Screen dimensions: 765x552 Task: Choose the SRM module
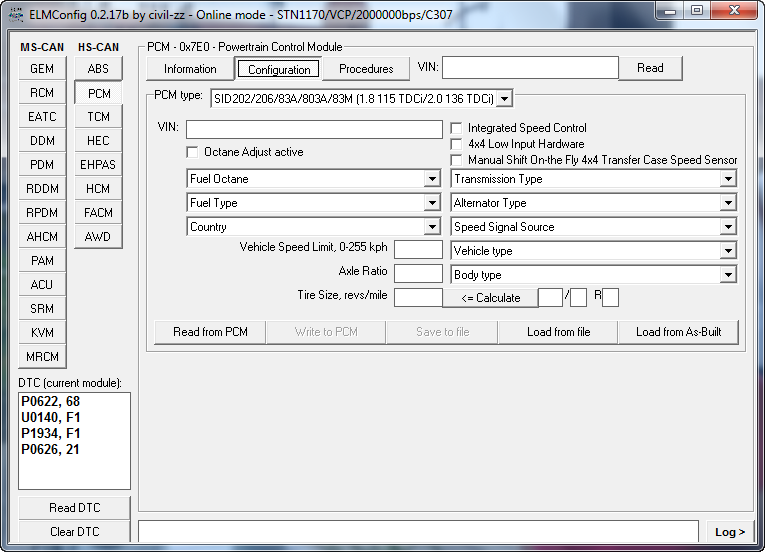[42, 308]
